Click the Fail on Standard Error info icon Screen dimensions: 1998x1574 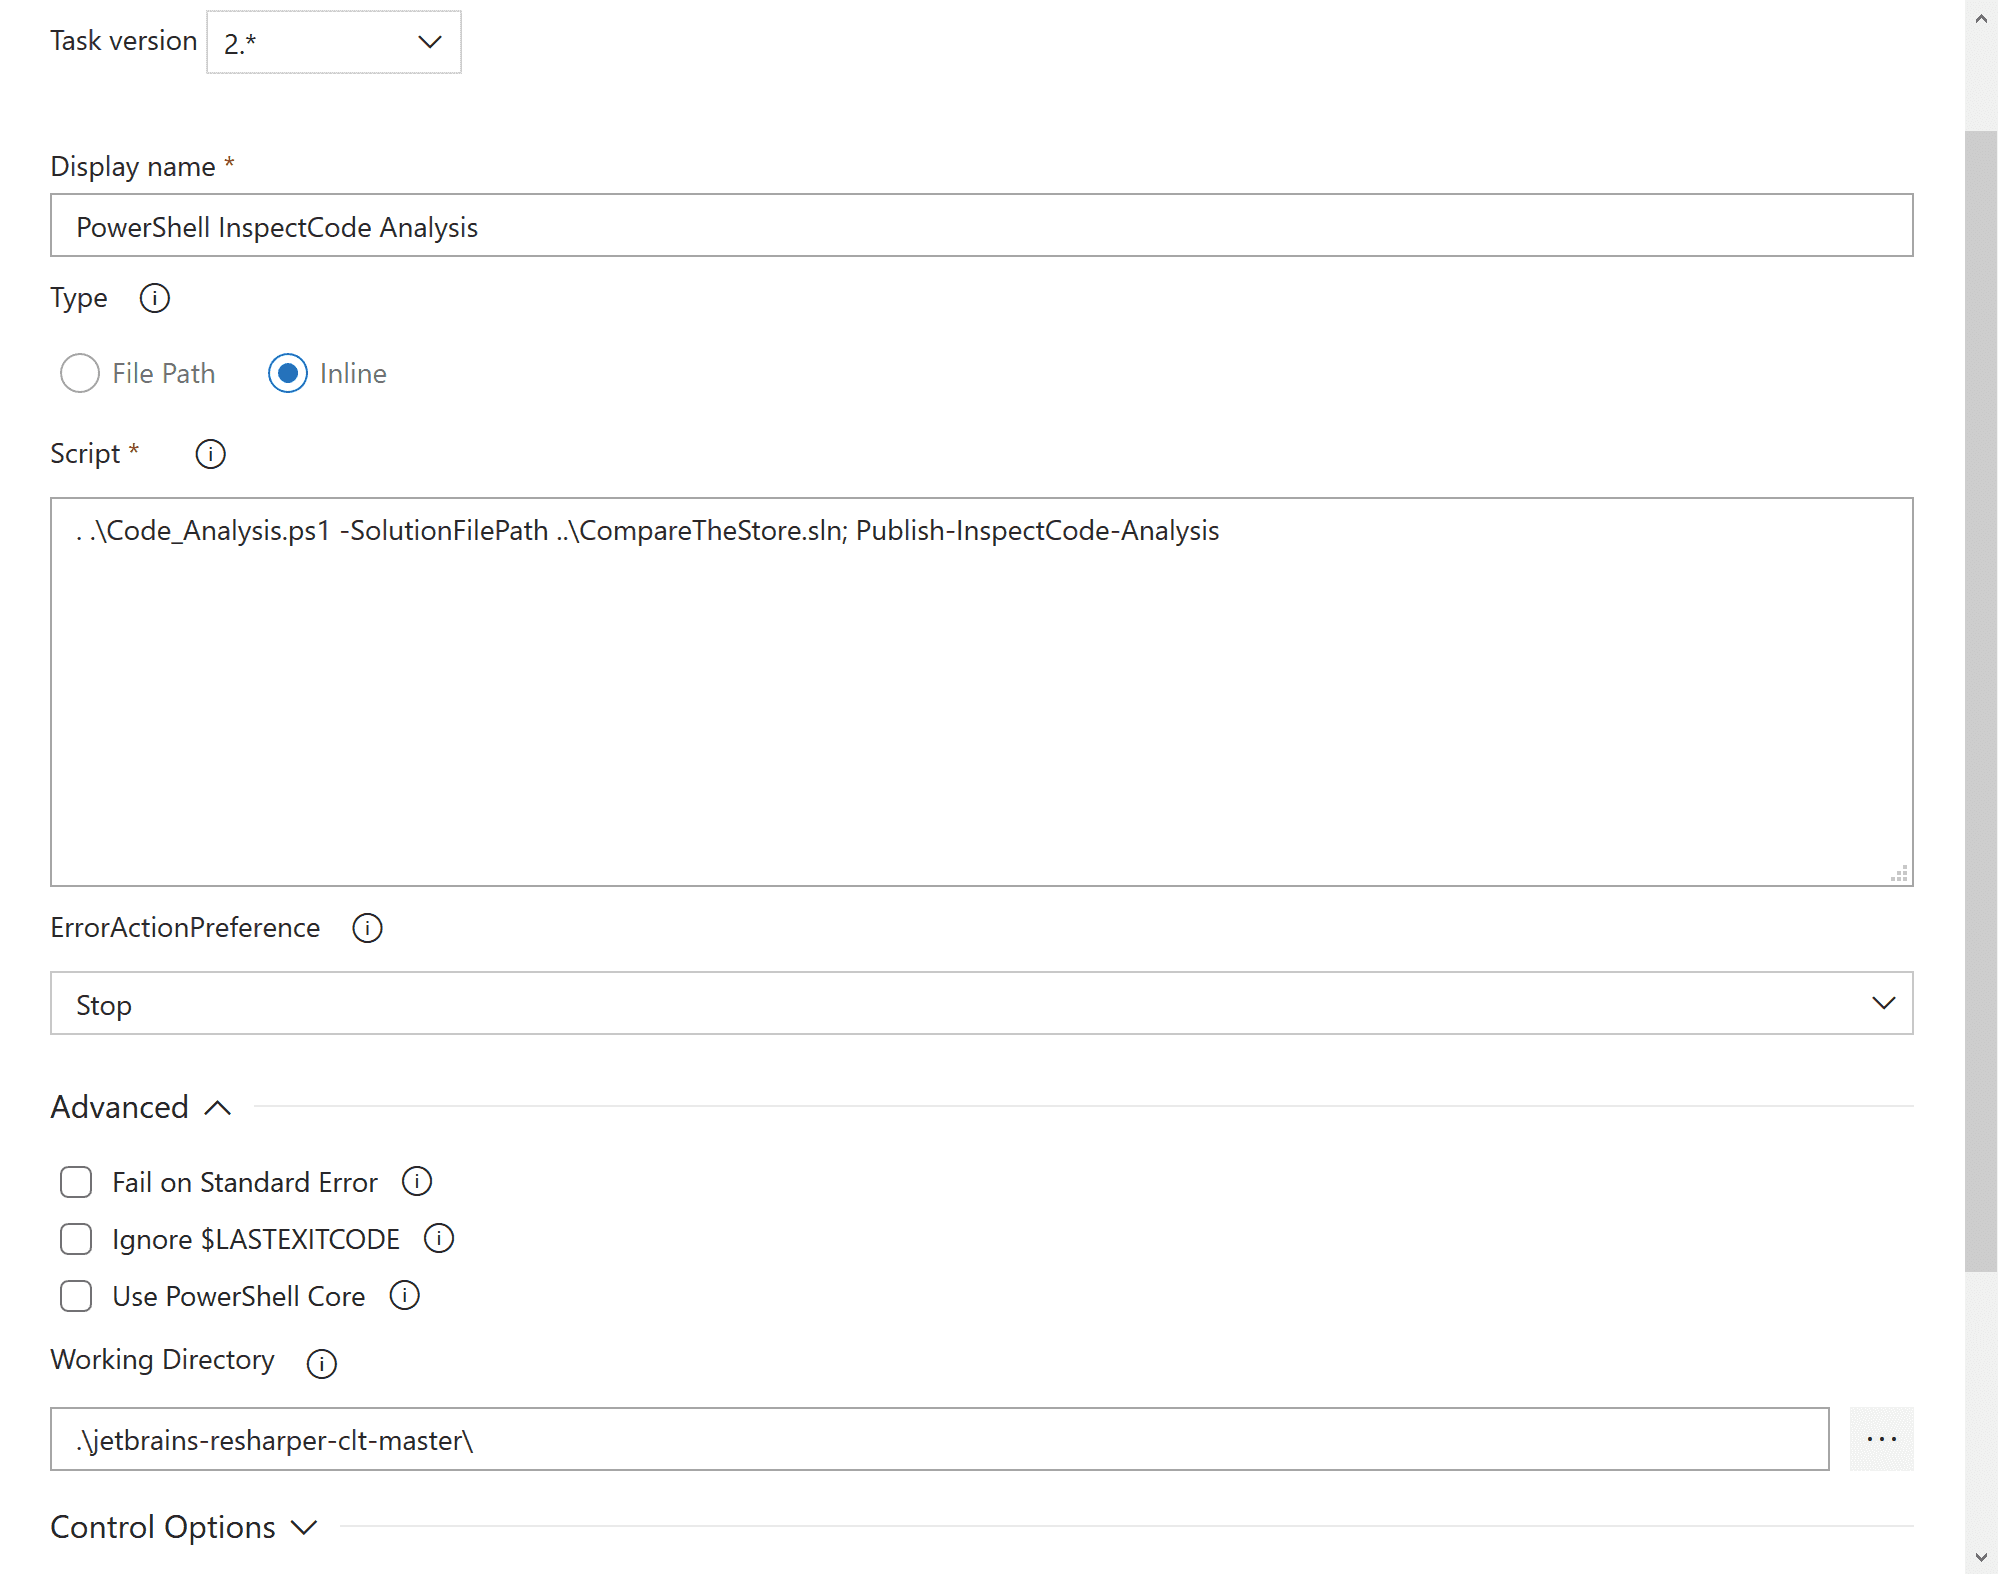[417, 1182]
